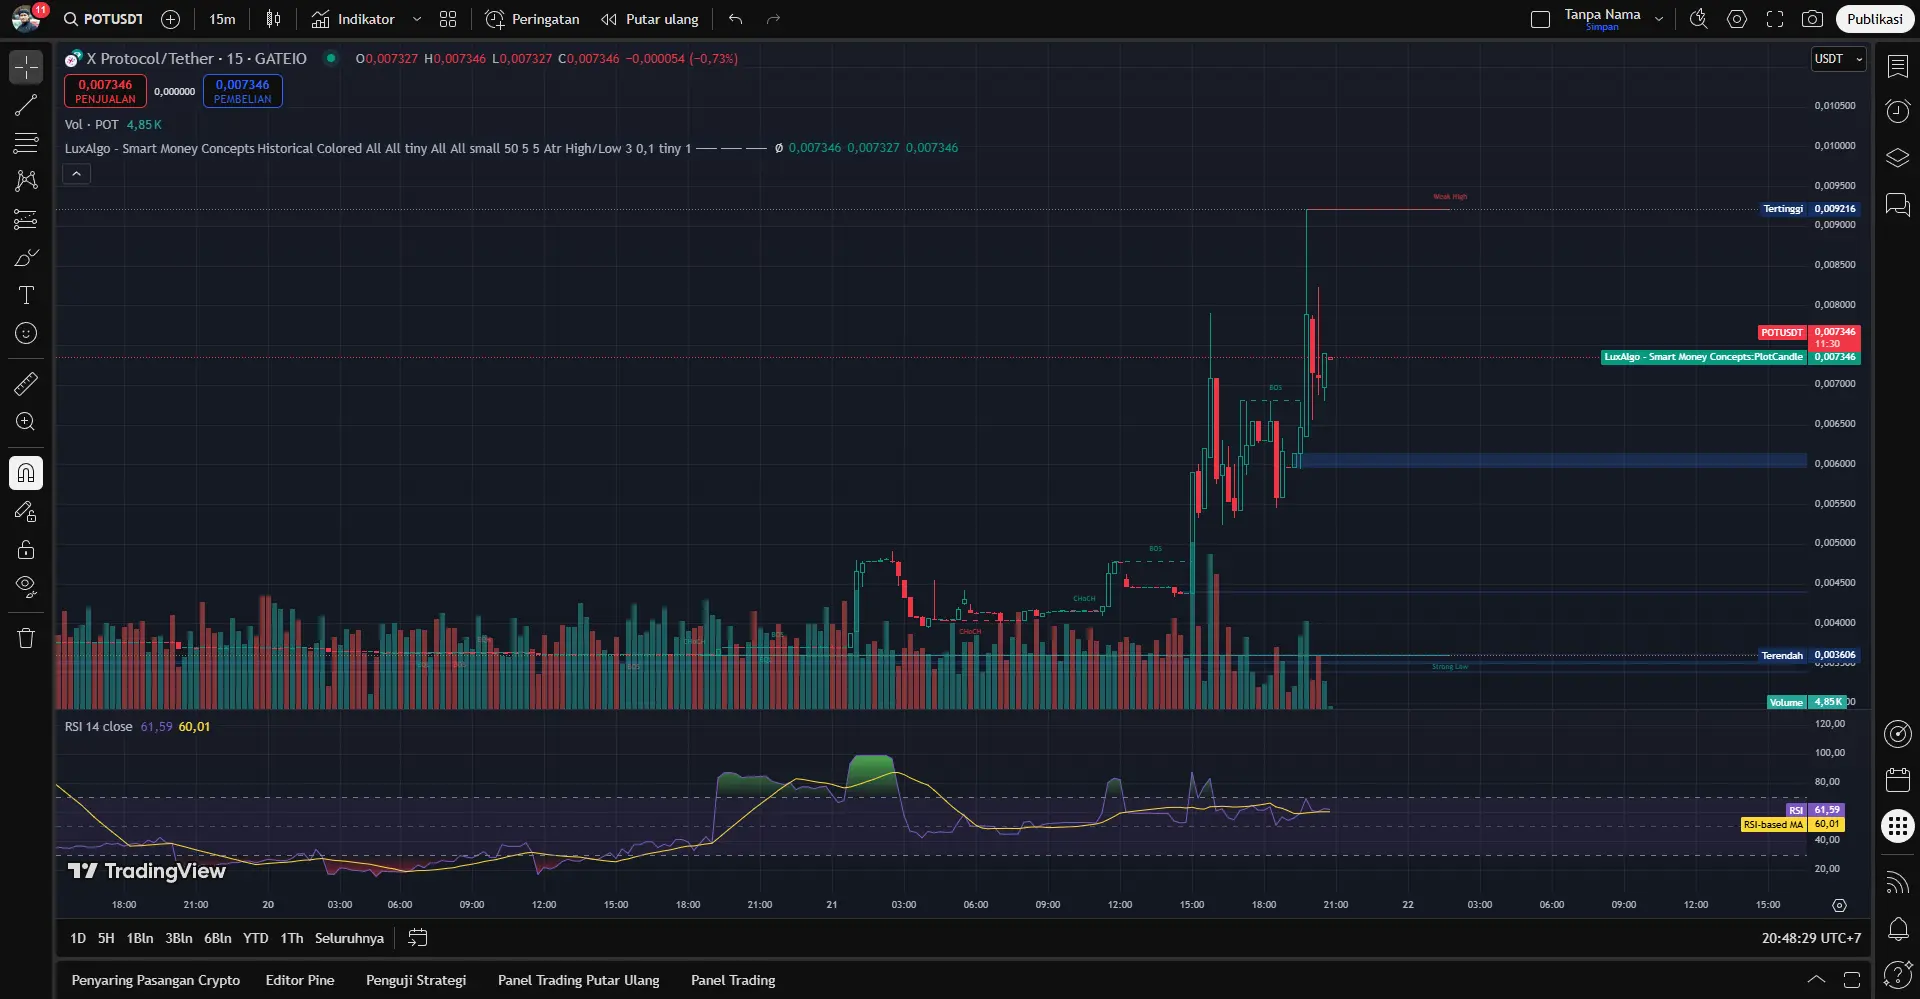Open the Panel Trading tab
The width and height of the screenshot is (1920, 999).
click(733, 980)
